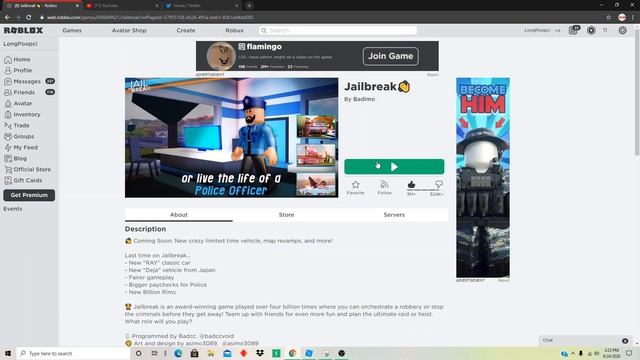
Task: Show hidden system tray icons
Action: 573,353
